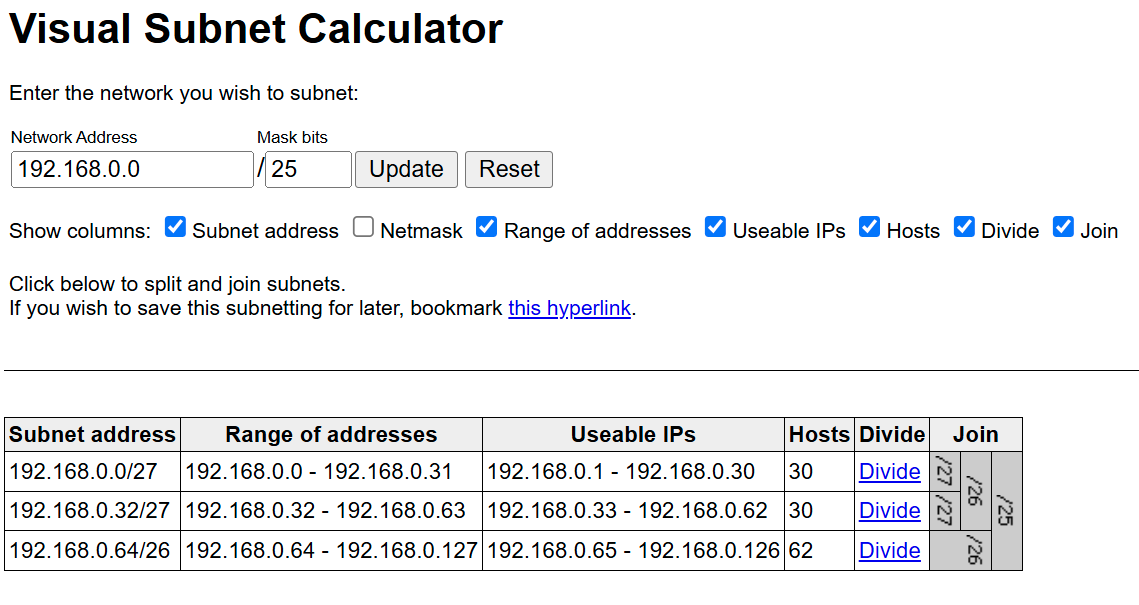Hide the Divide column via its checkbox

point(964,227)
